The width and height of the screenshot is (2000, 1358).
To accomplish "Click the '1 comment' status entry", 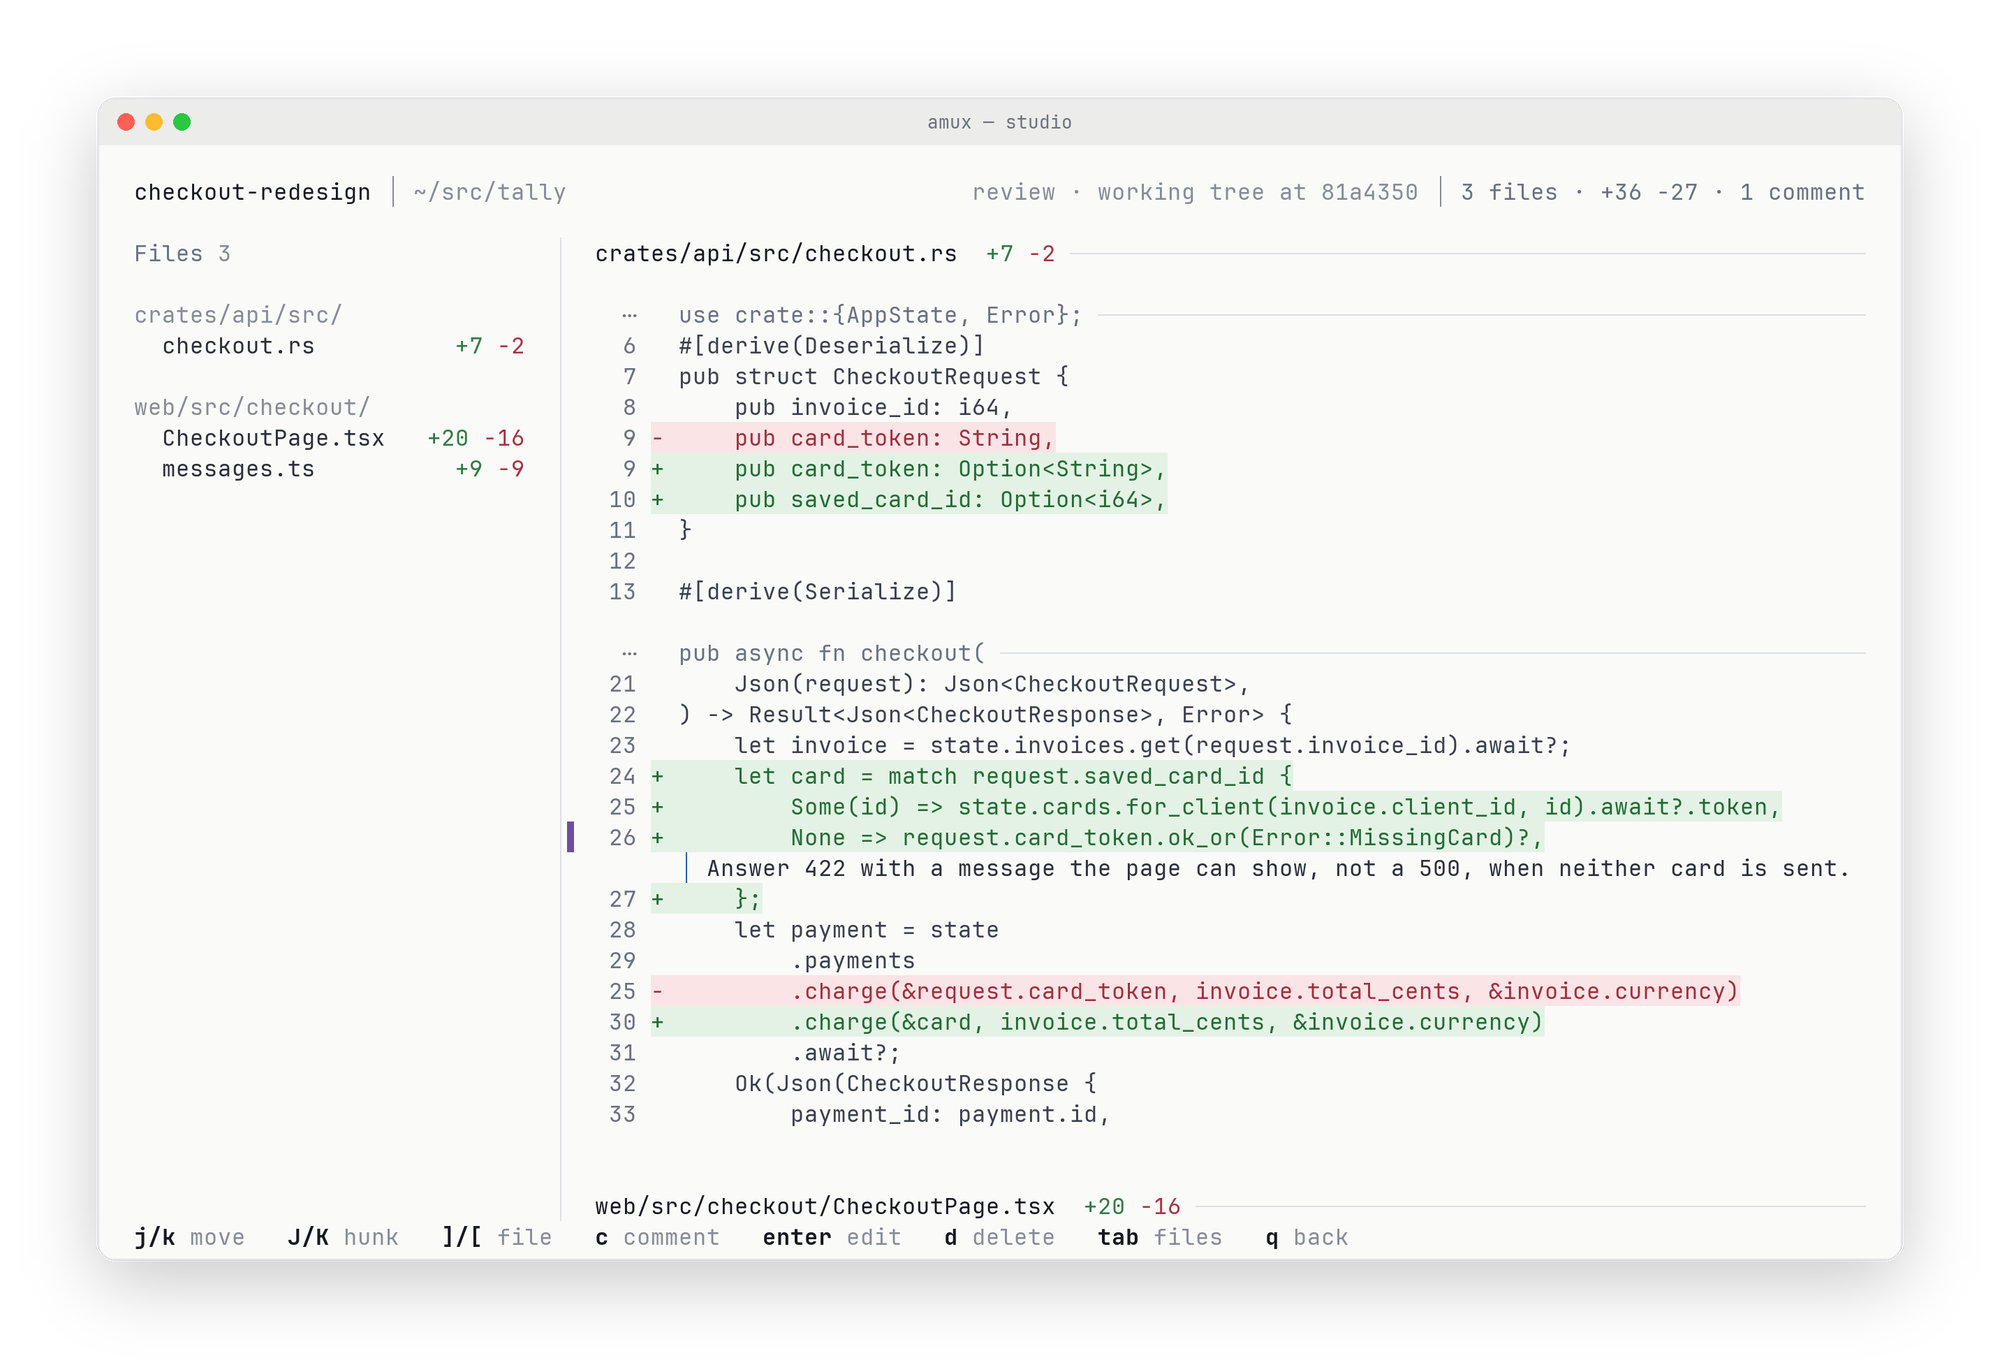I will point(1802,192).
